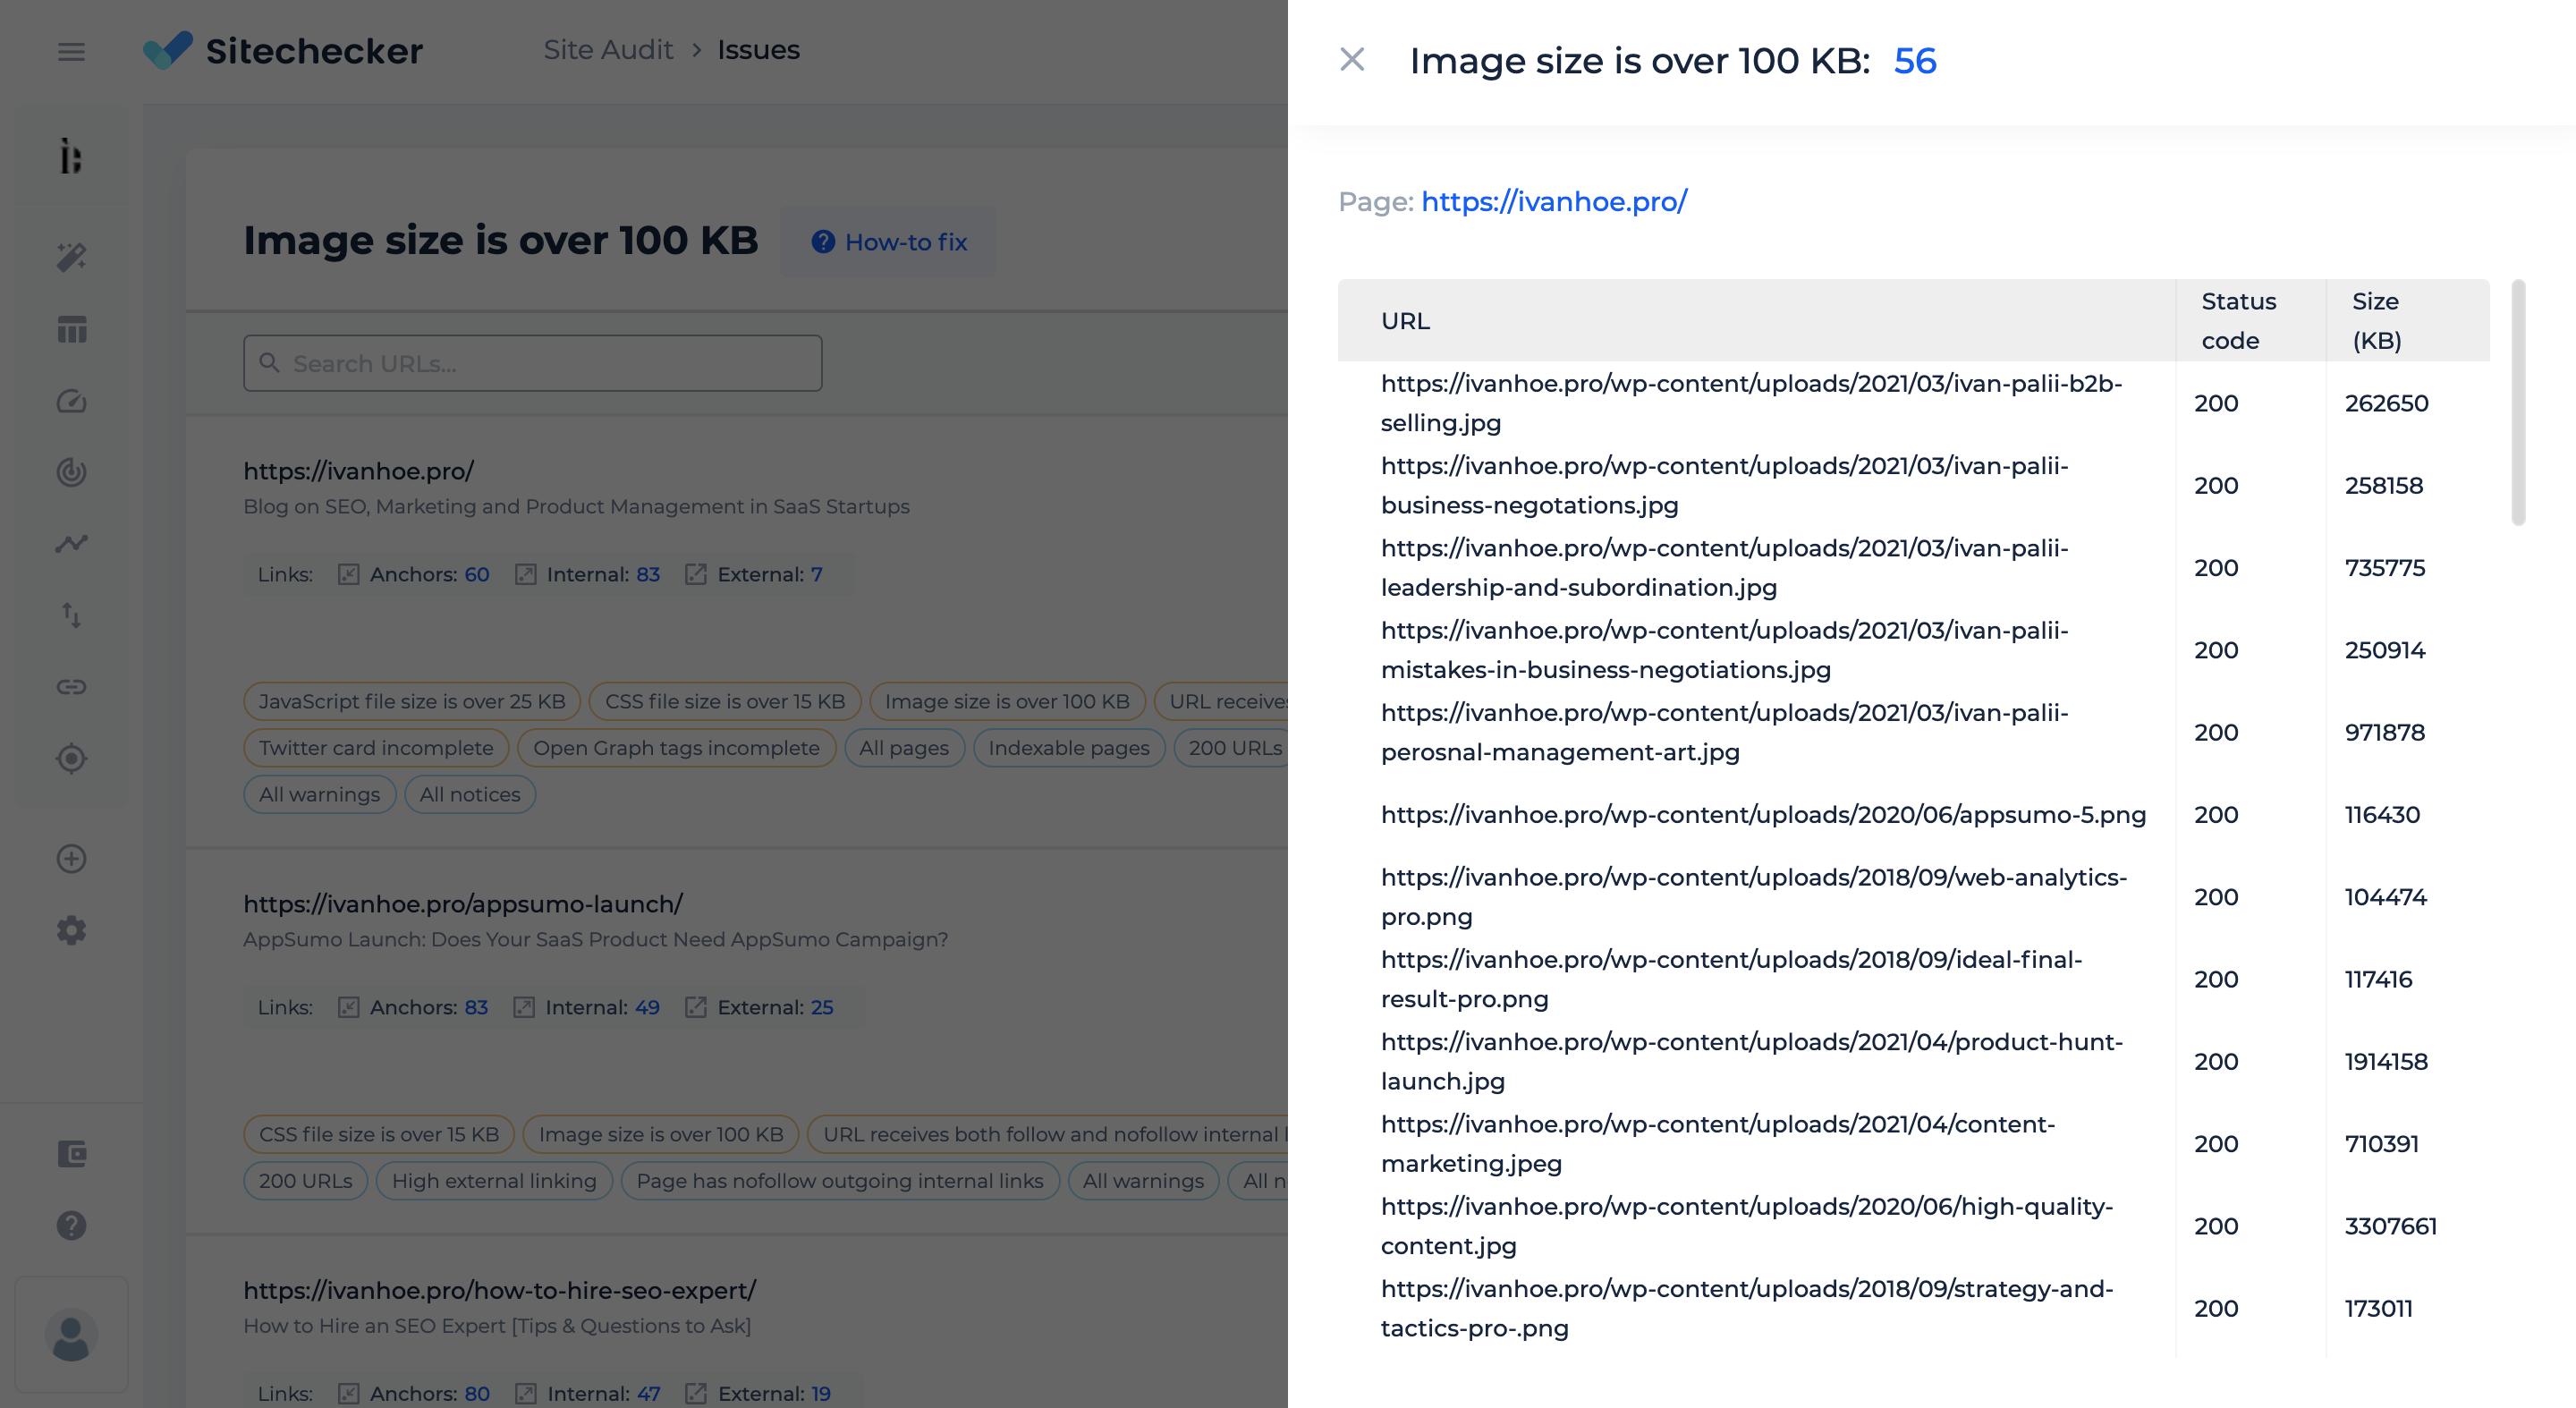Open the radar monitoring sidebar icon
This screenshot has width=2576, height=1408.
click(x=71, y=472)
